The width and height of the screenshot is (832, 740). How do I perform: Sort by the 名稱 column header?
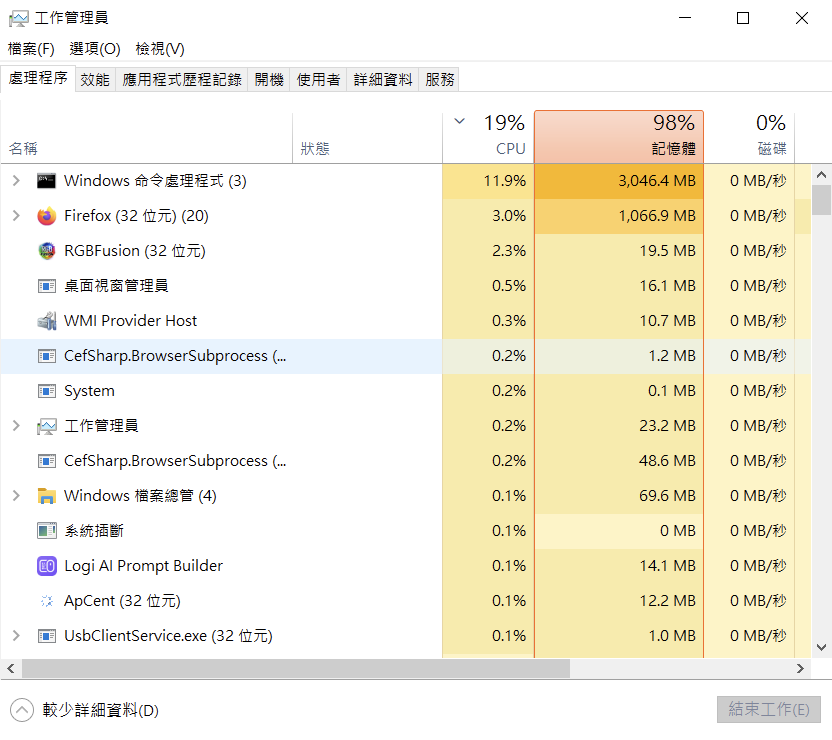146,137
